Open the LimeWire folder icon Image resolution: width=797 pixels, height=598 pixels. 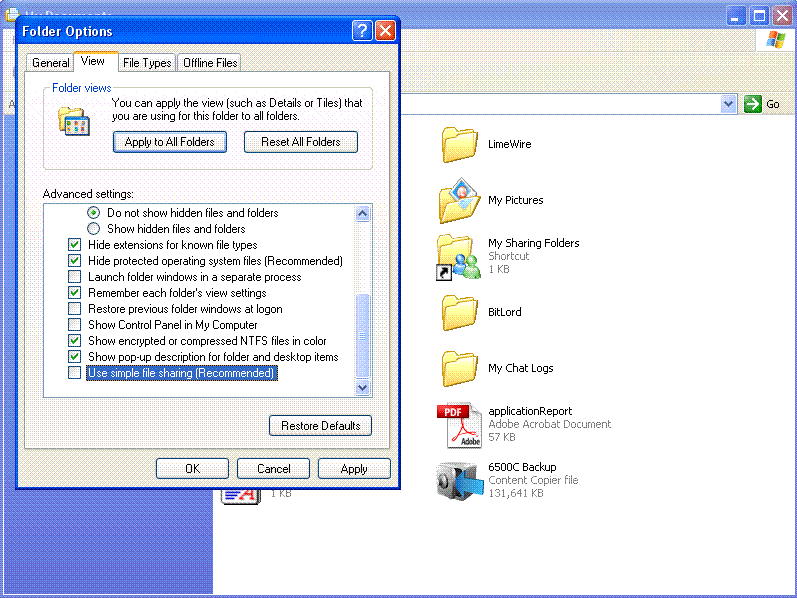pyautogui.click(x=459, y=144)
